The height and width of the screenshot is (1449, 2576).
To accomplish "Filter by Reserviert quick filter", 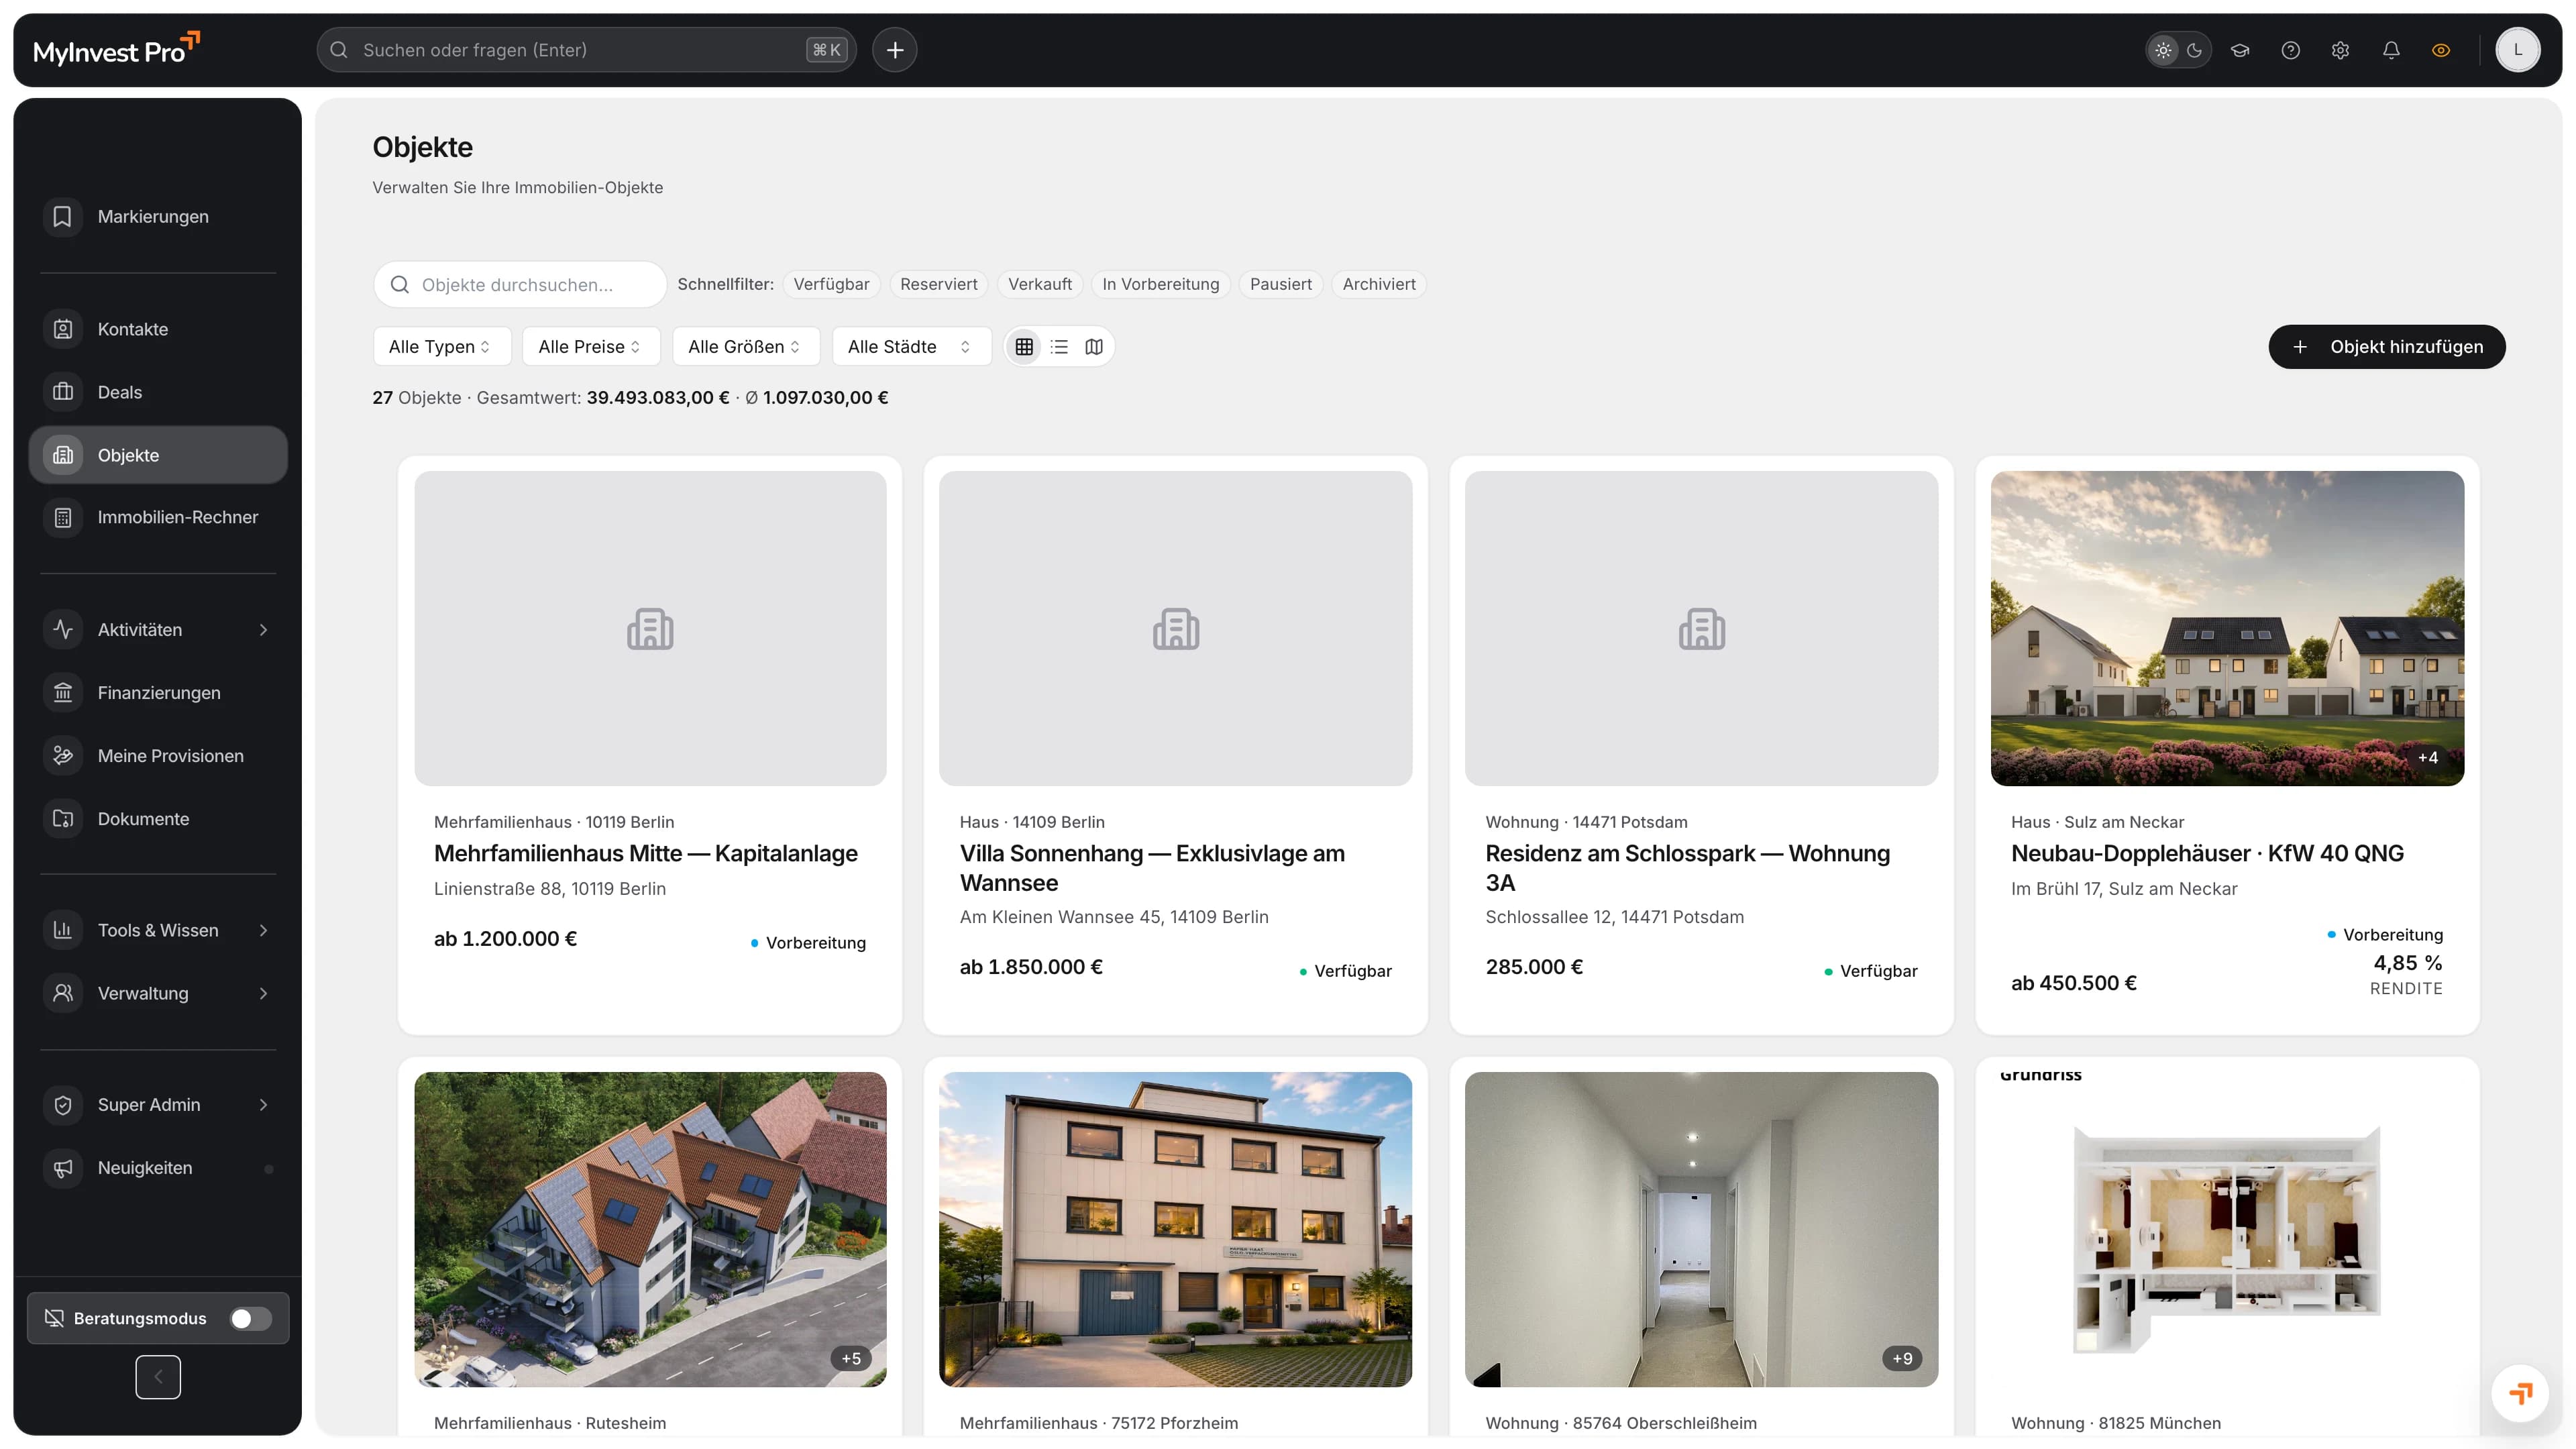I will (x=938, y=284).
